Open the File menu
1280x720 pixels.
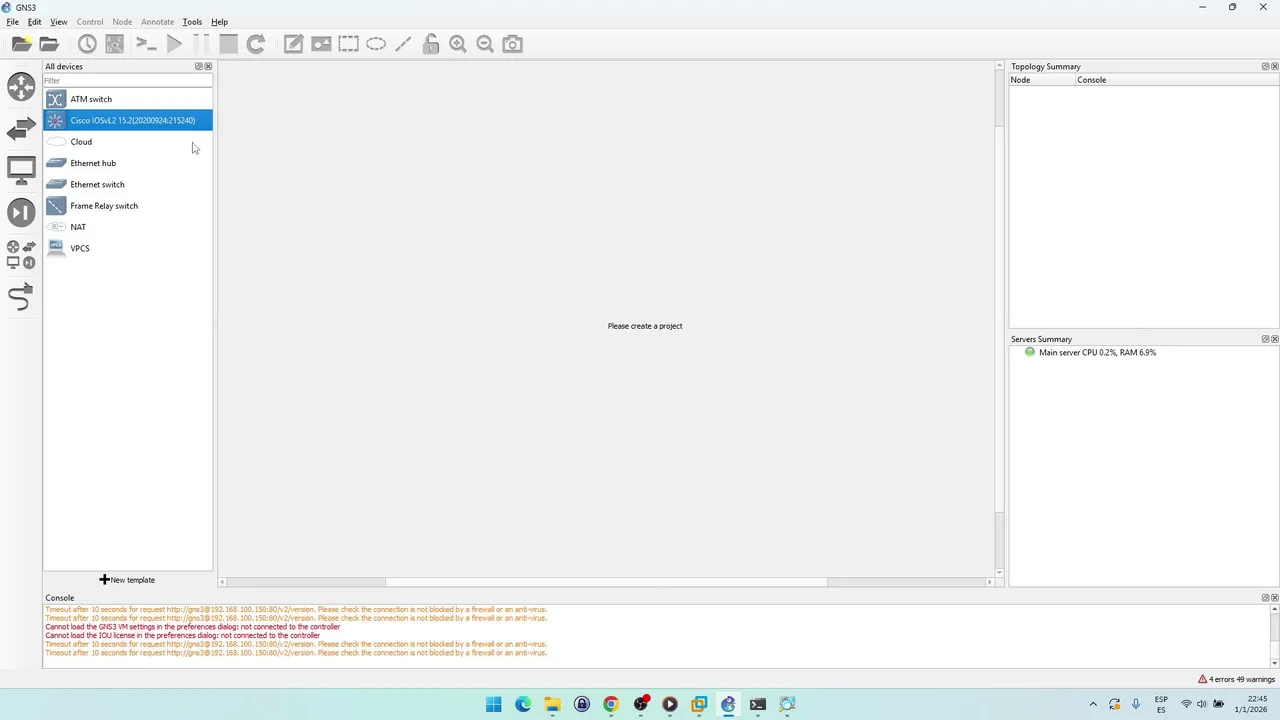coord(13,22)
